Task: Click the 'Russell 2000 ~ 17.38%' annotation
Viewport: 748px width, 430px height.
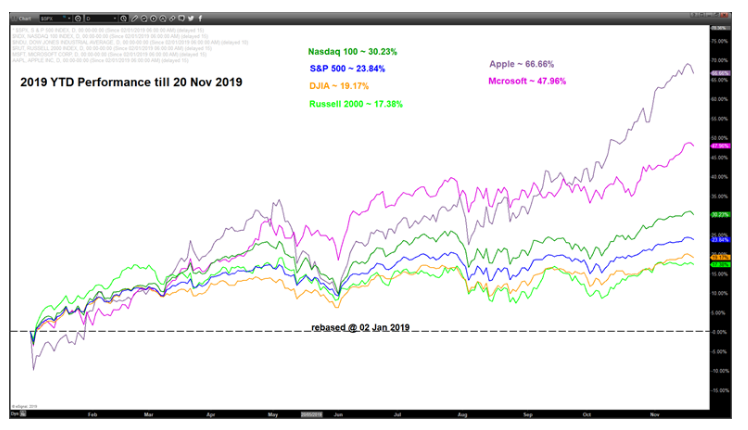Action: (x=356, y=104)
